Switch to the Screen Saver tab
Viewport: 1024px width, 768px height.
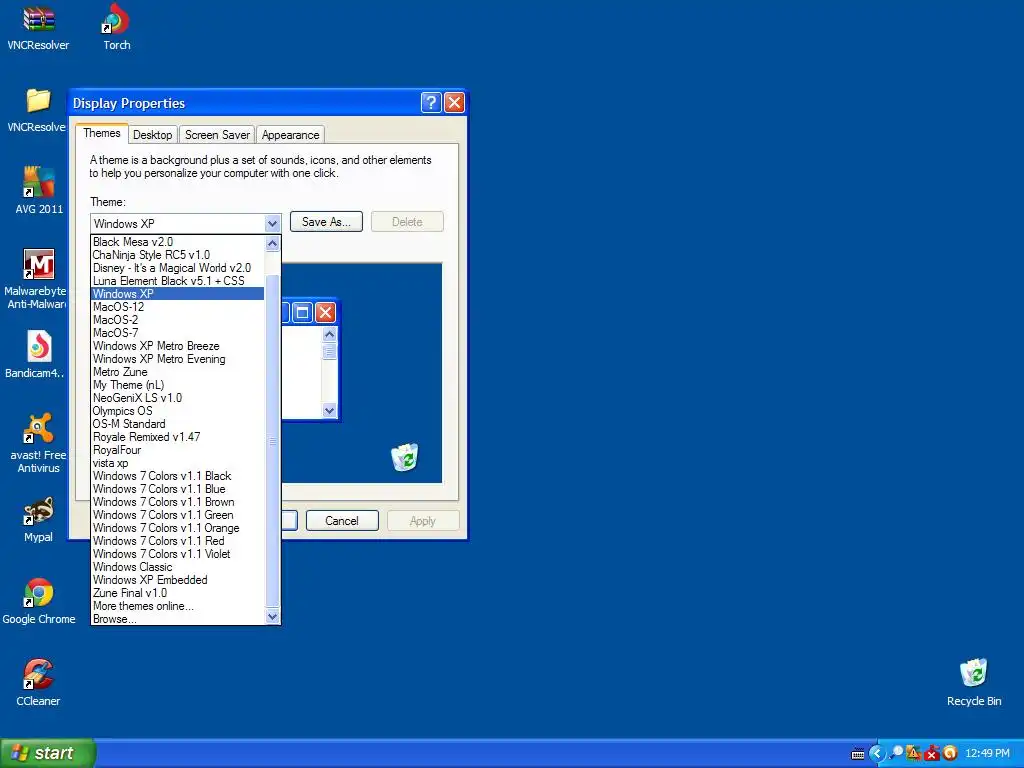(x=217, y=135)
